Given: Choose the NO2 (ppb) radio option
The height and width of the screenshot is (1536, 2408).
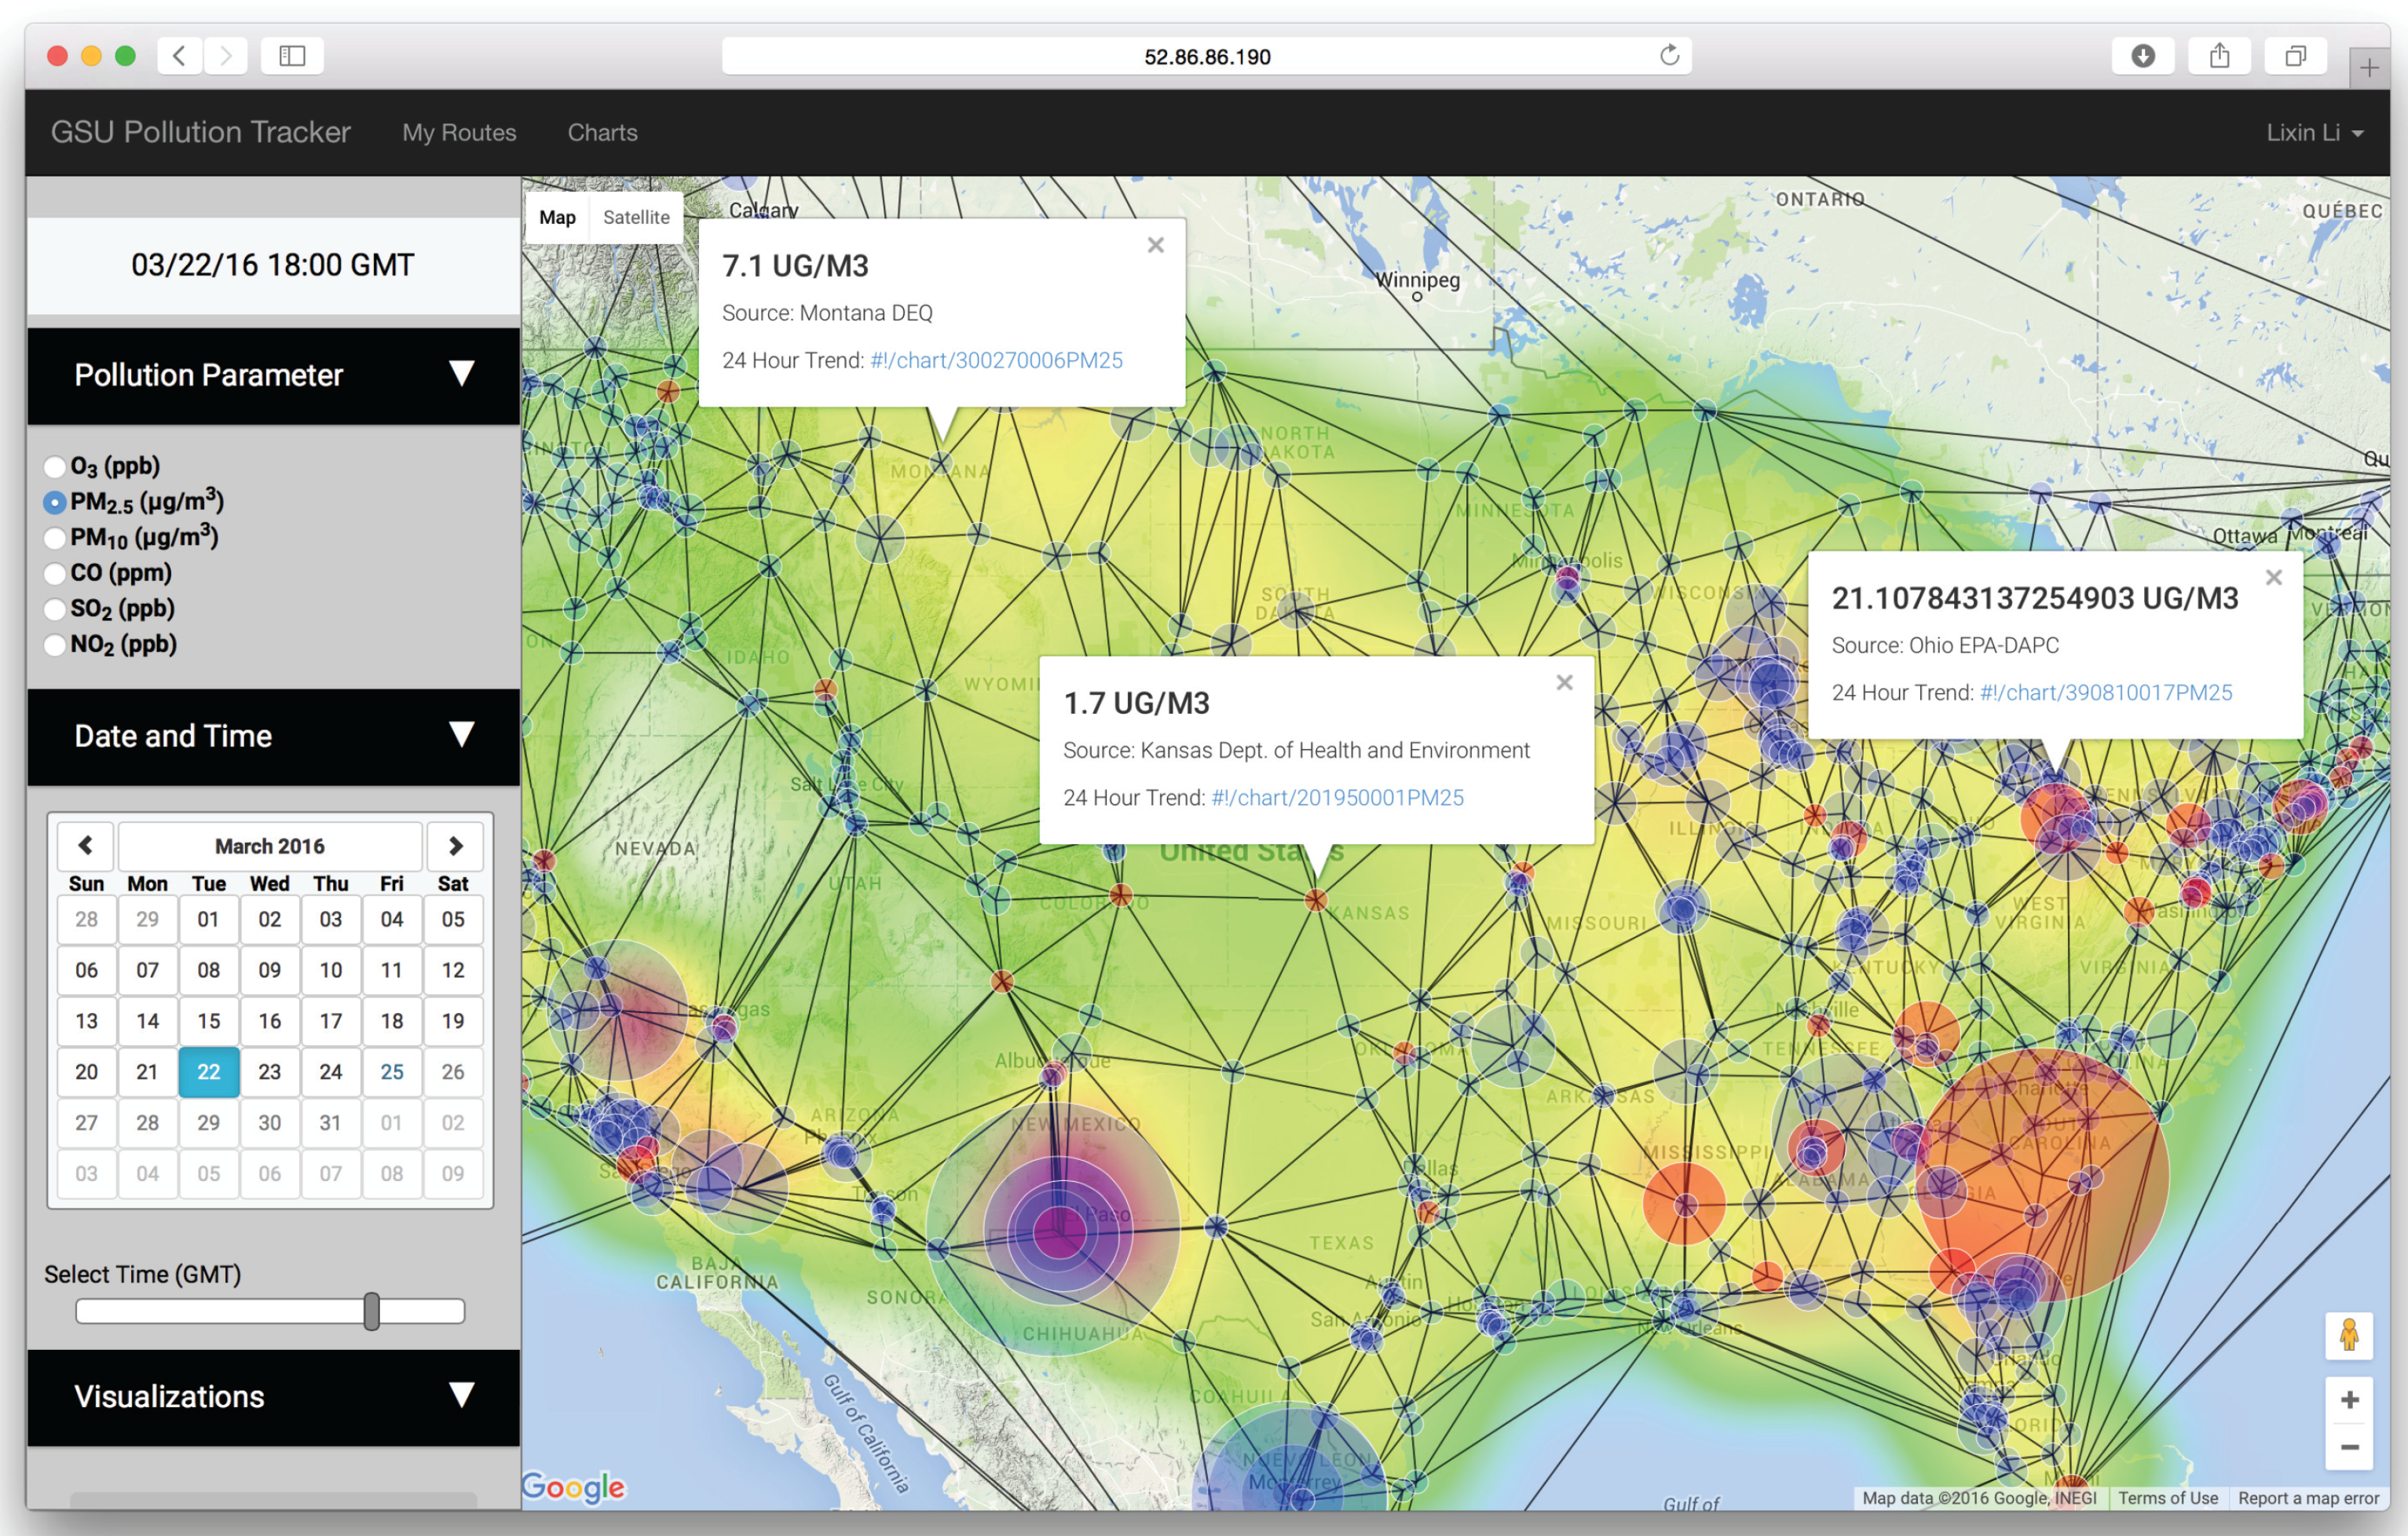Looking at the screenshot, I should (55, 645).
